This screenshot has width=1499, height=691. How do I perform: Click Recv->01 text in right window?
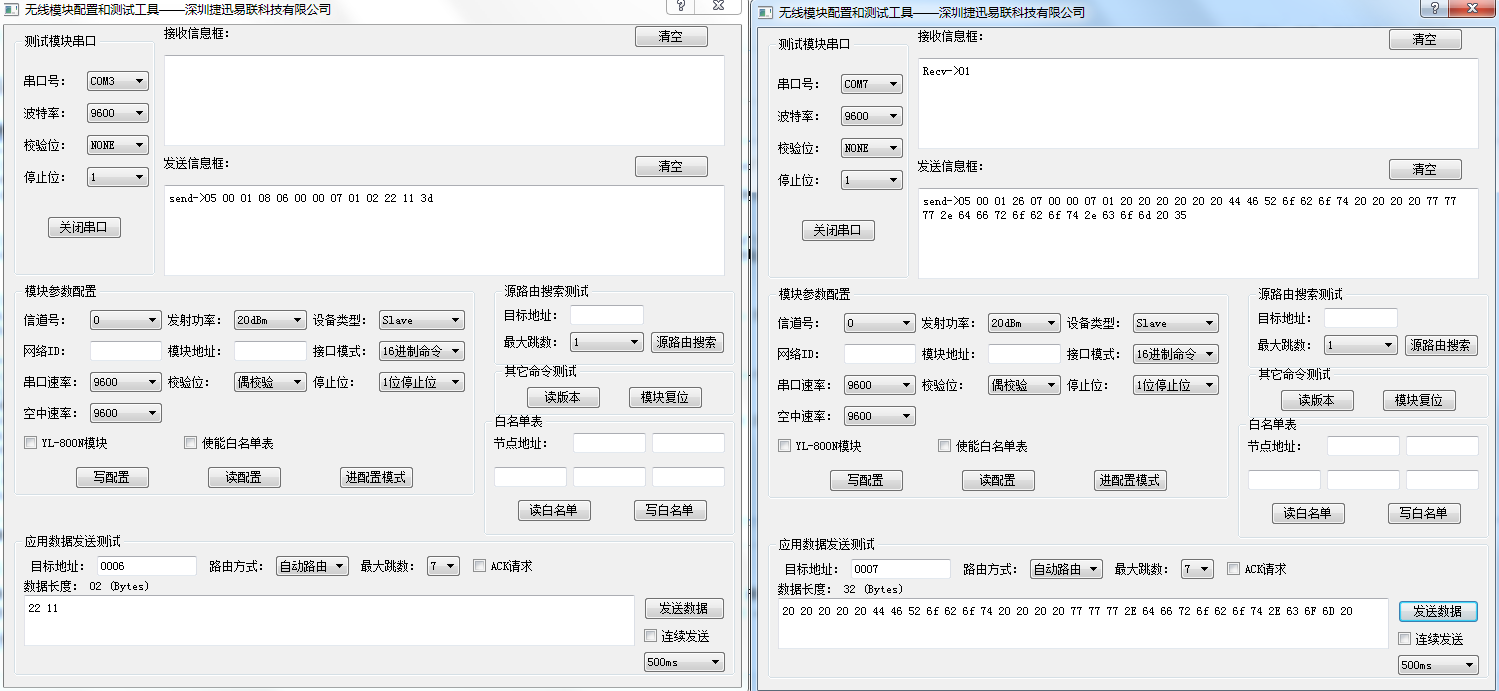(946, 71)
